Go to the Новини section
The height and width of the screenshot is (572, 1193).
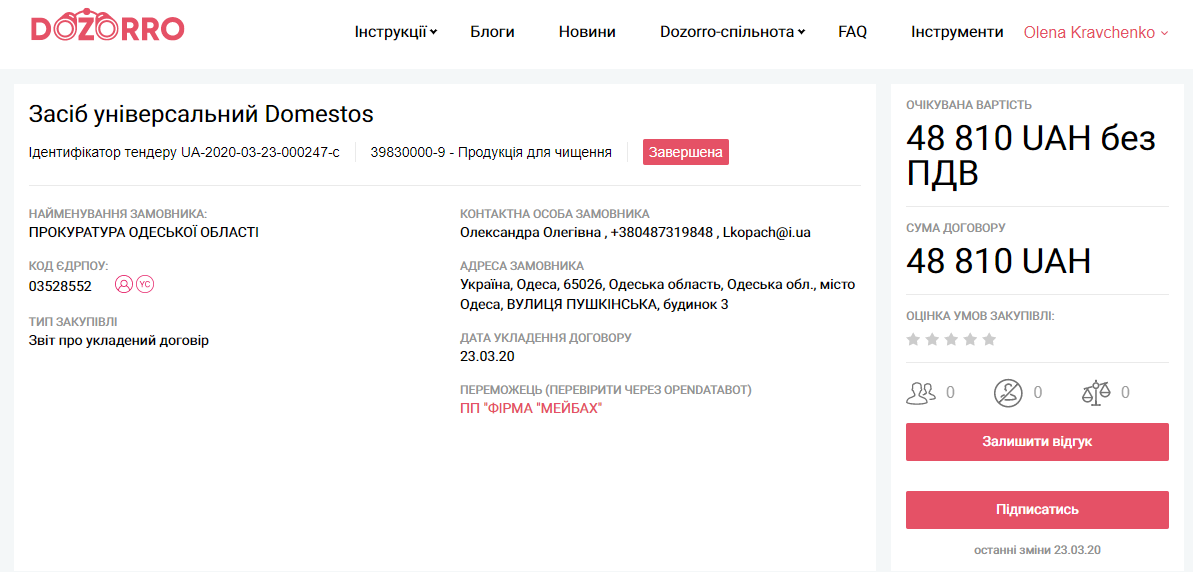pyautogui.click(x=587, y=32)
